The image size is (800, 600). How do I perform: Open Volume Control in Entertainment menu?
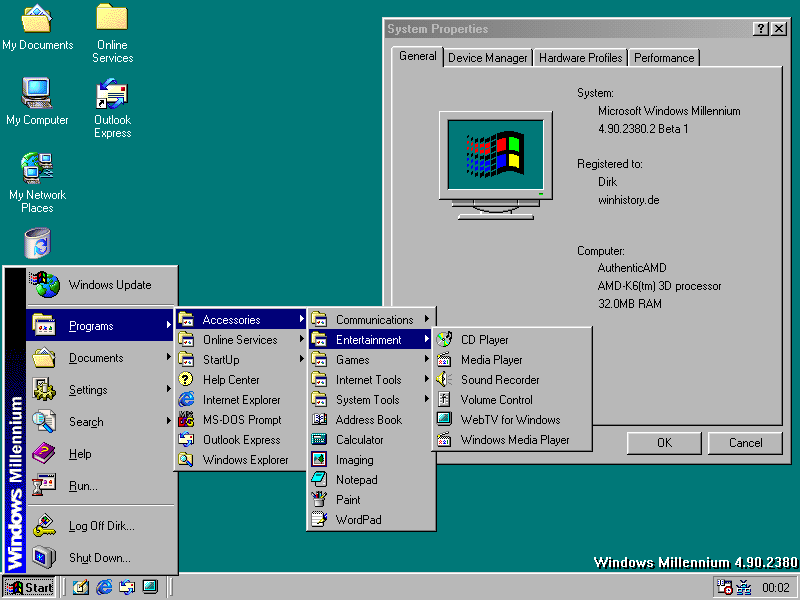point(512,399)
